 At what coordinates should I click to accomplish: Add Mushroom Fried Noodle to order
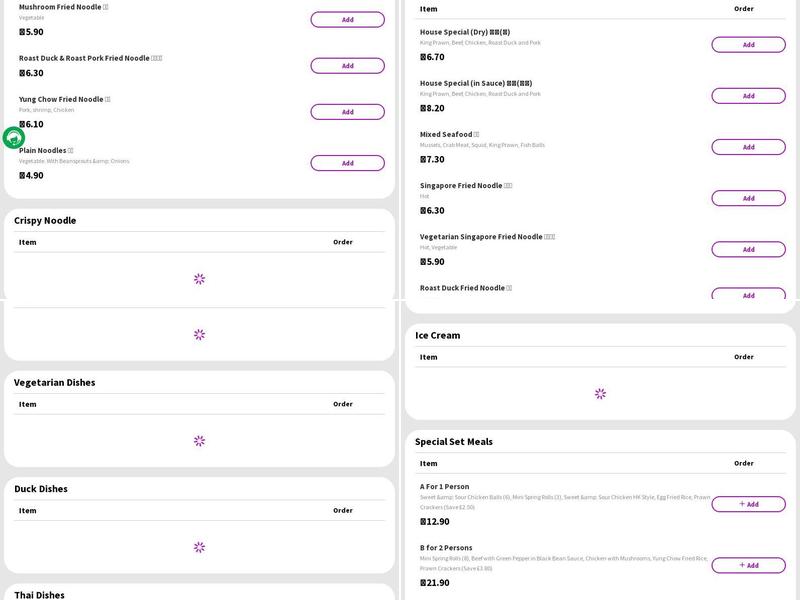pyautogui.click(x=347, y=20)
